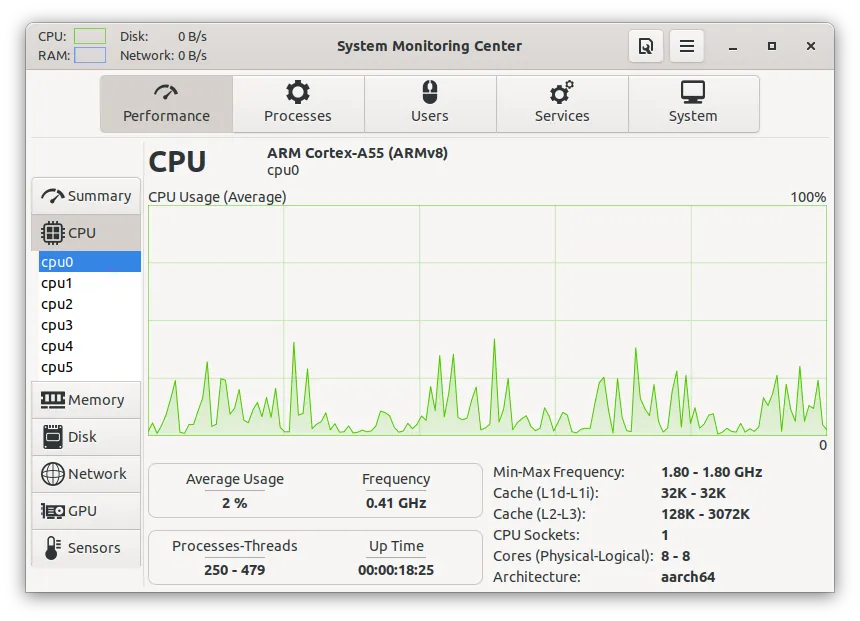Viewport: 860px width, 621px height.
Task: Click the Services gears icon
Action: [x=562, y=93]
